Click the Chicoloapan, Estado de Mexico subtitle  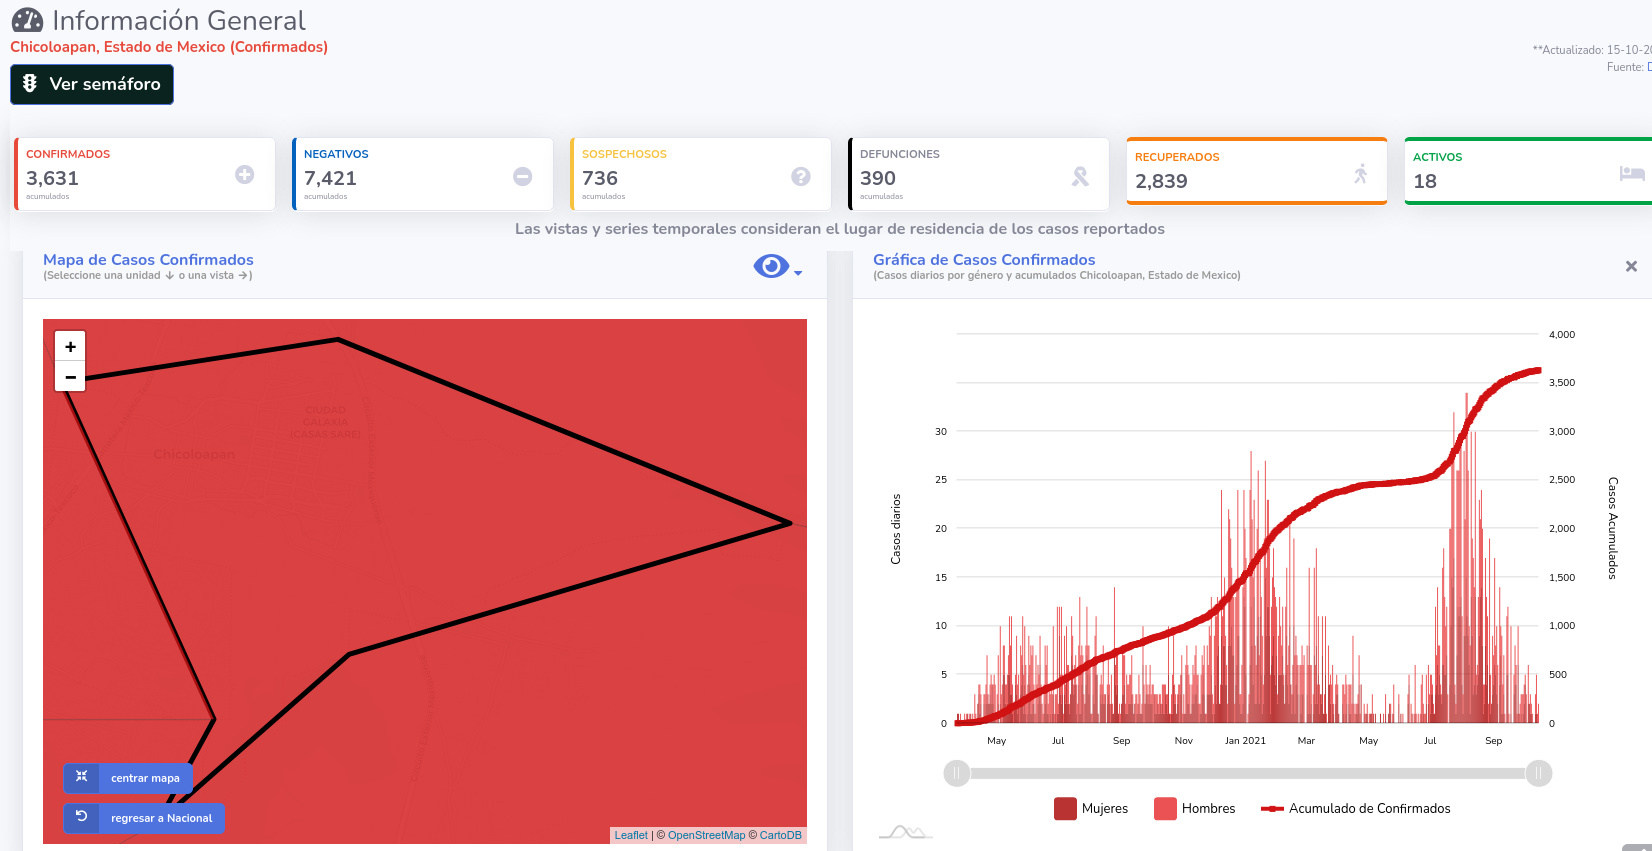coord(169,47)
